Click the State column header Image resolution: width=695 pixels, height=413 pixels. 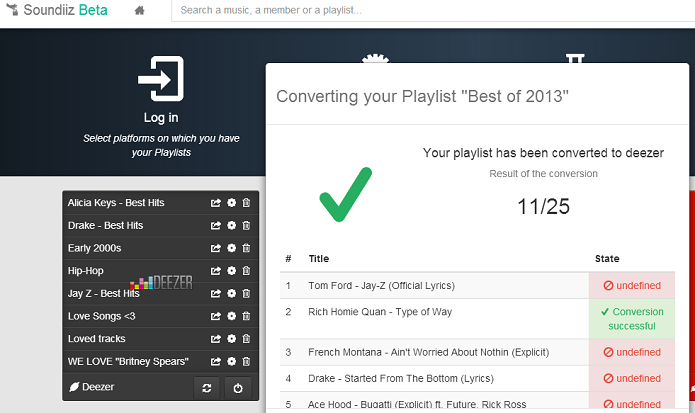(x=607, y=259)
